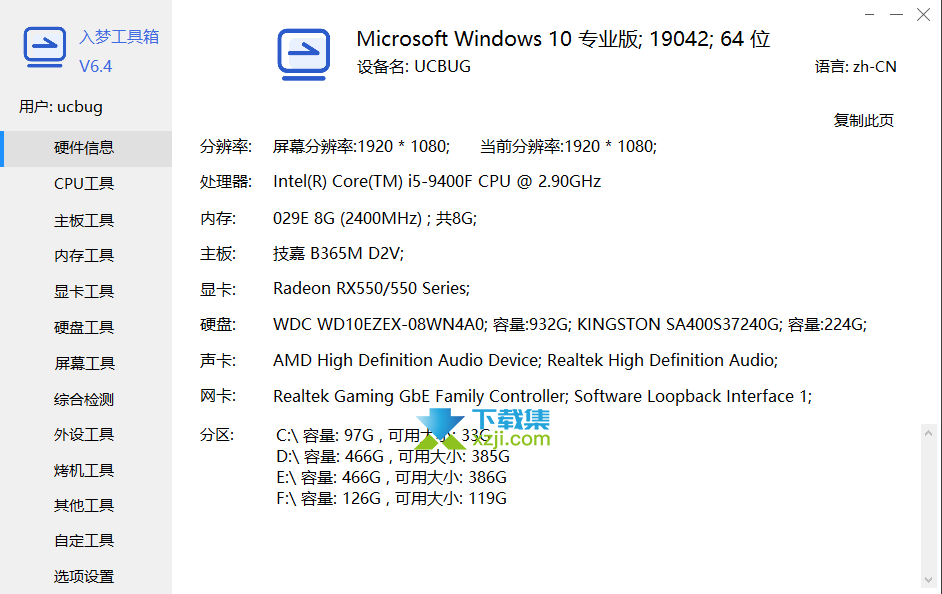Click the 029E 8G (2400MHz) memory value
Screen dimensions: 942x594
point(375,218)
